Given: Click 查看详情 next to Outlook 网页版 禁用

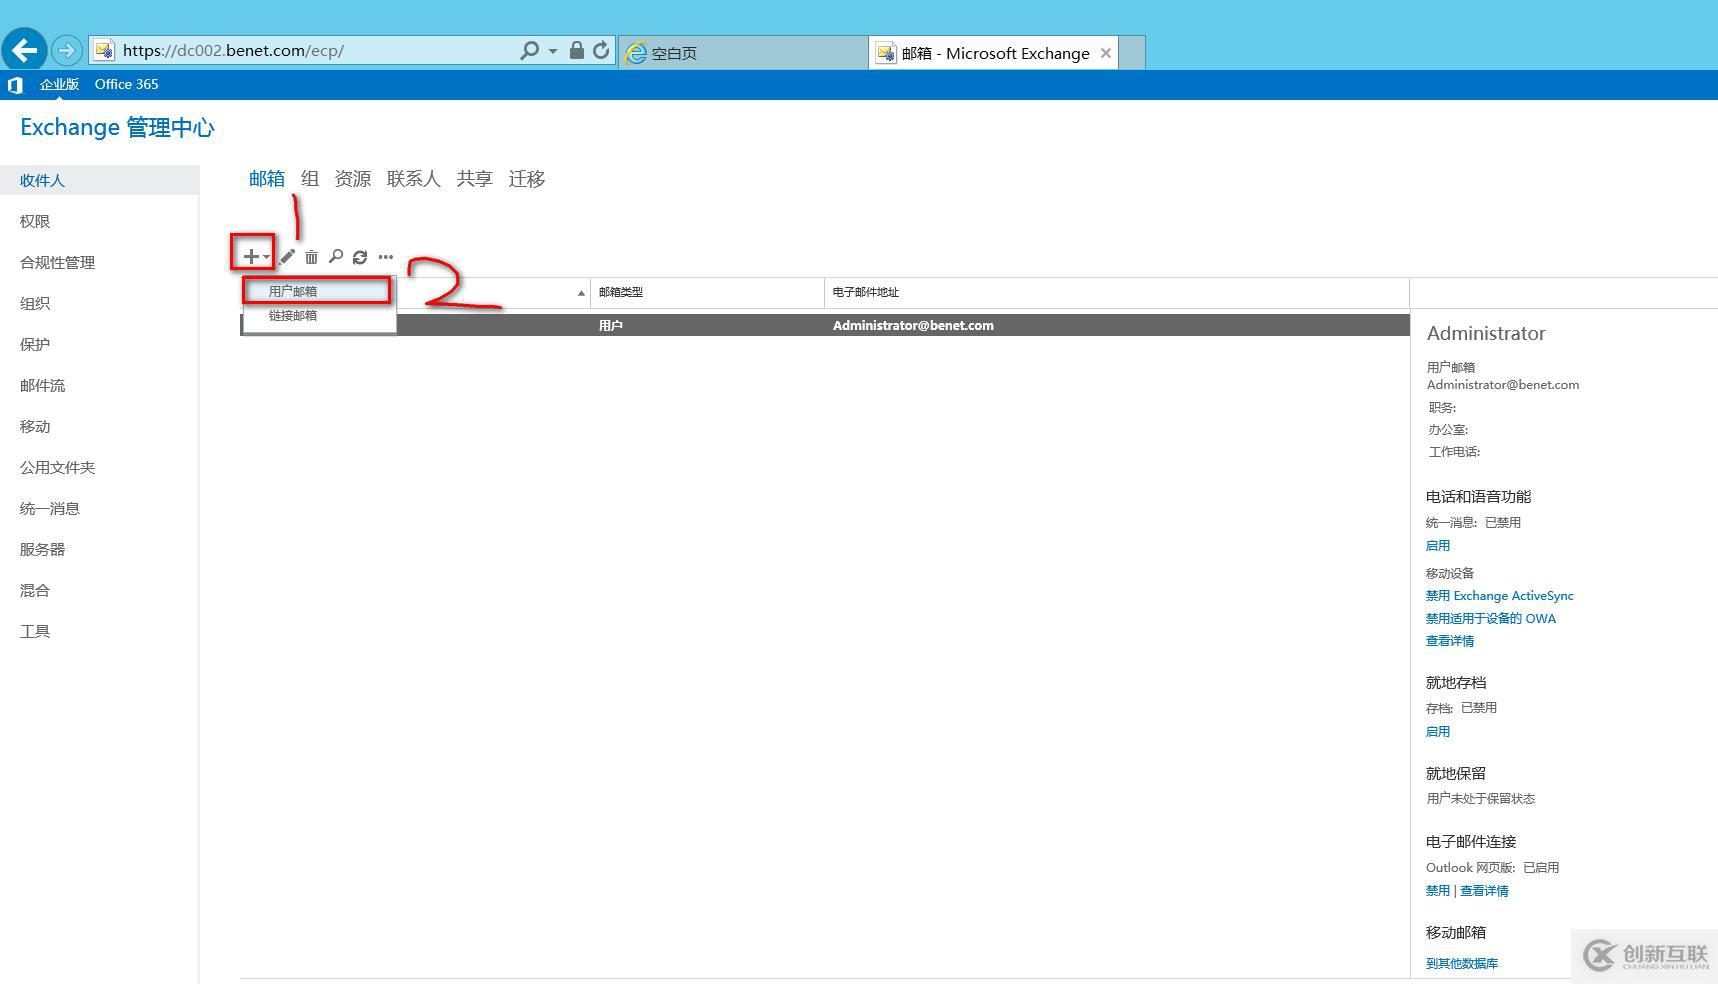Looking at the screenshot, I should pos(1484,890).
